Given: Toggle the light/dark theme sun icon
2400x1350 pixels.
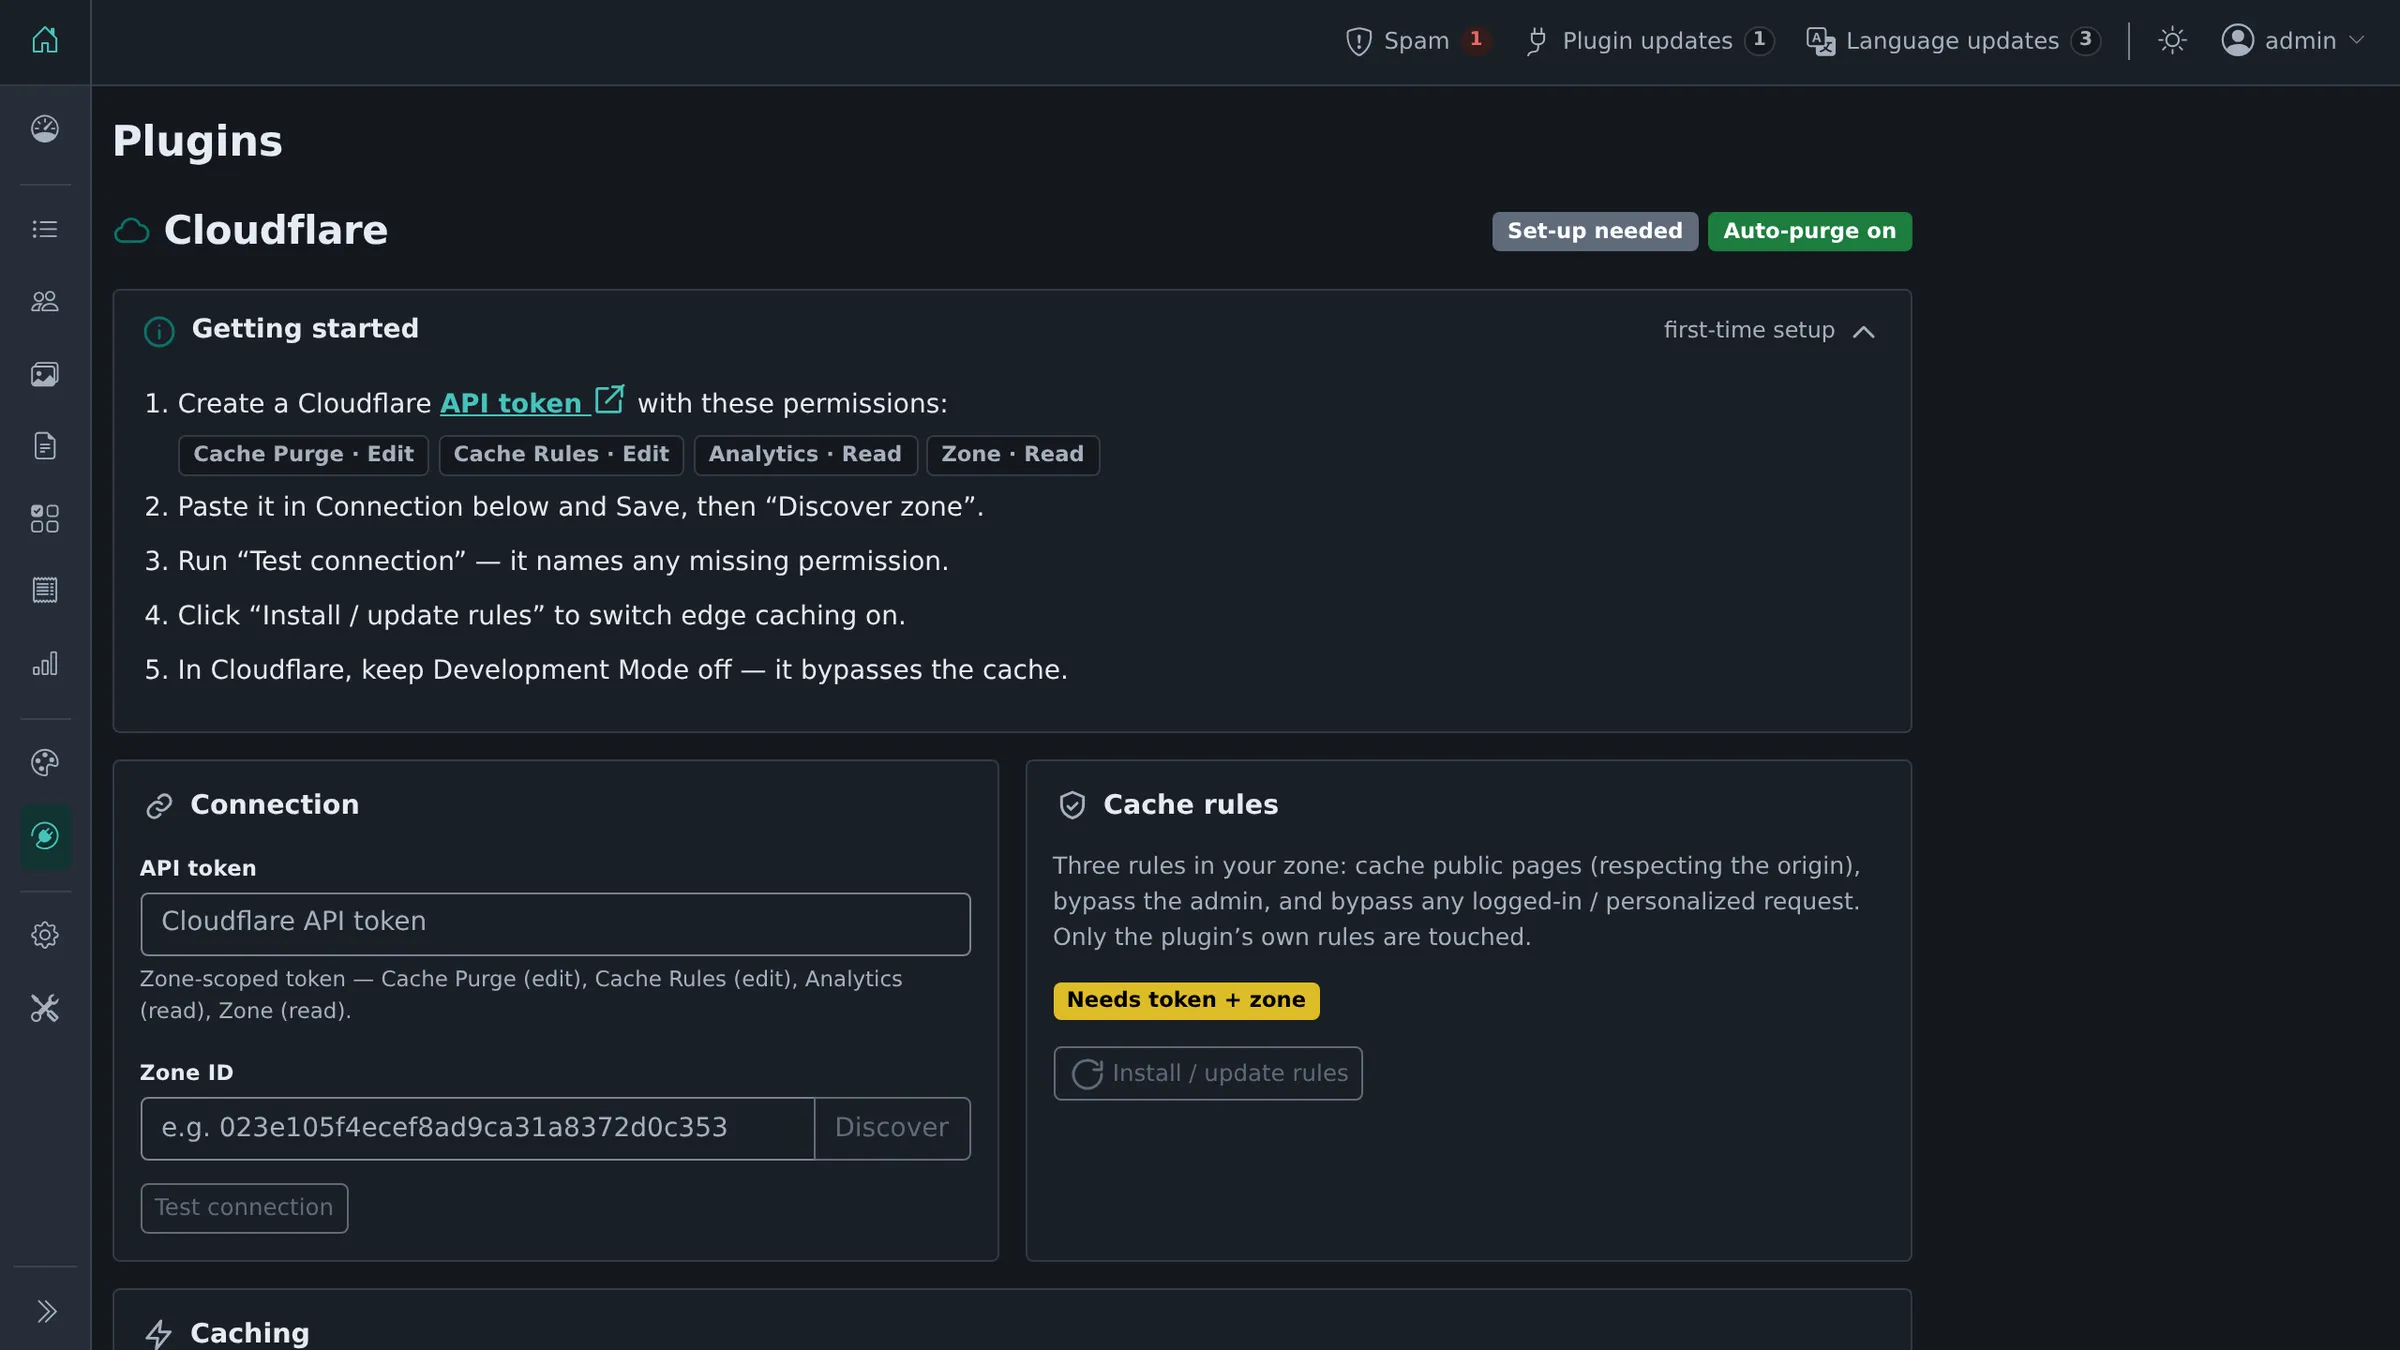Looking at the screenshot, I should click(2172, 40).
